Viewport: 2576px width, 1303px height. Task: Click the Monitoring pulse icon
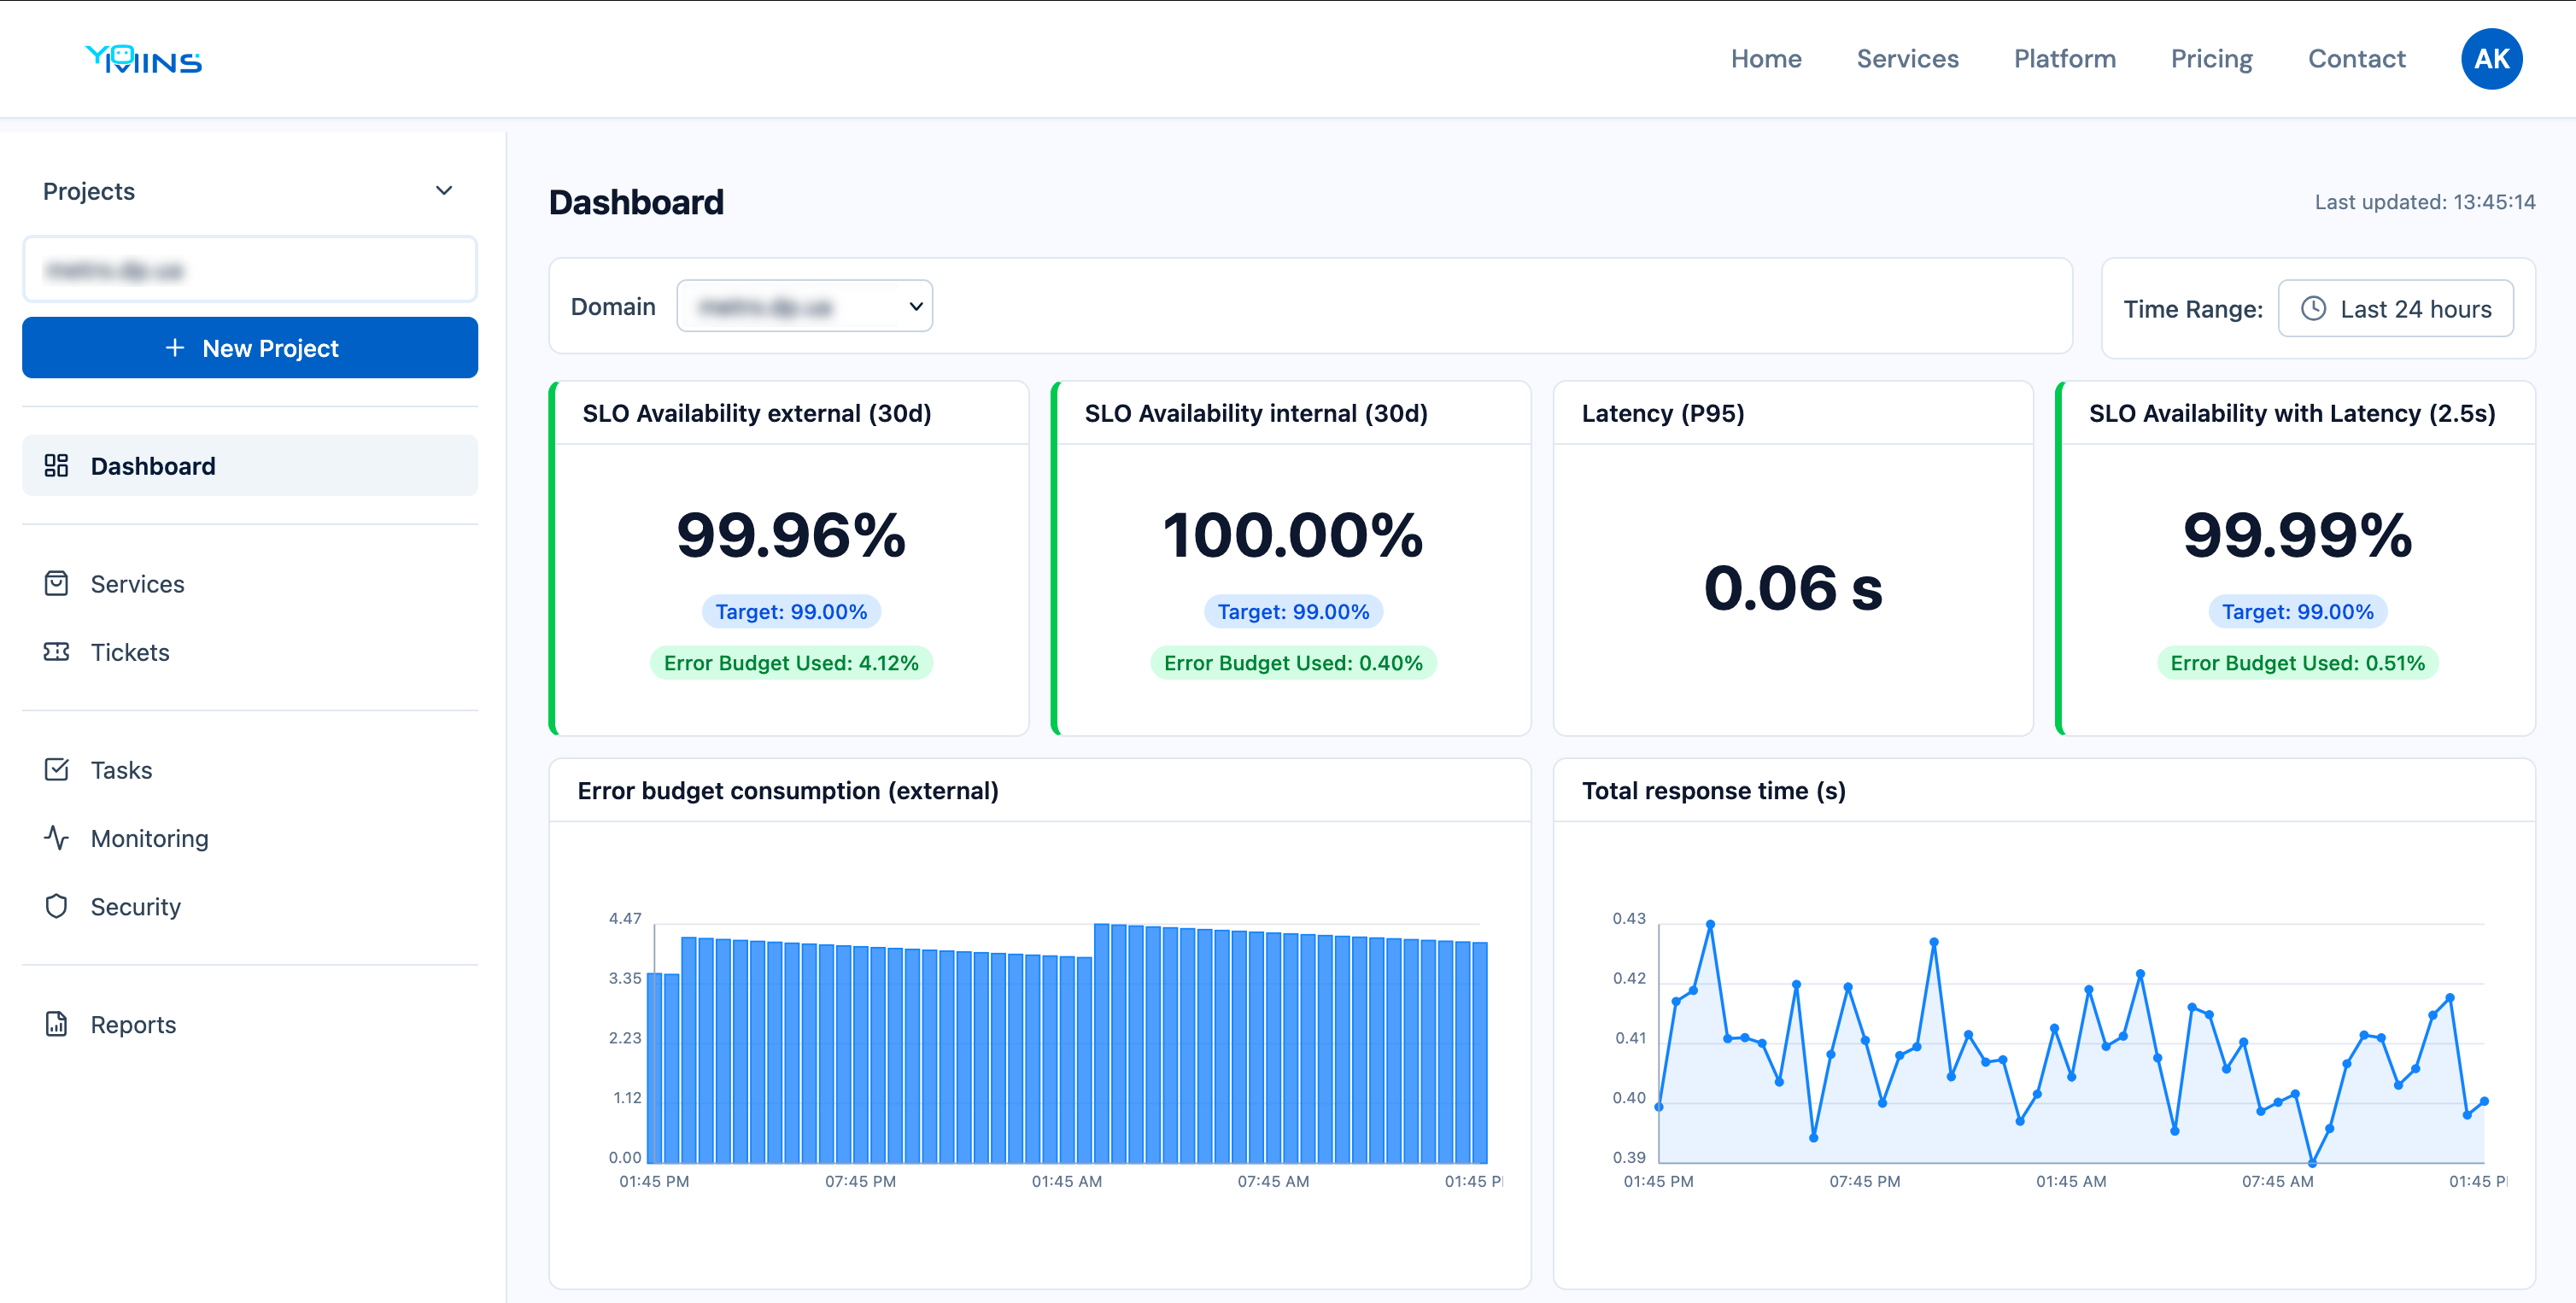coord(56,838)
